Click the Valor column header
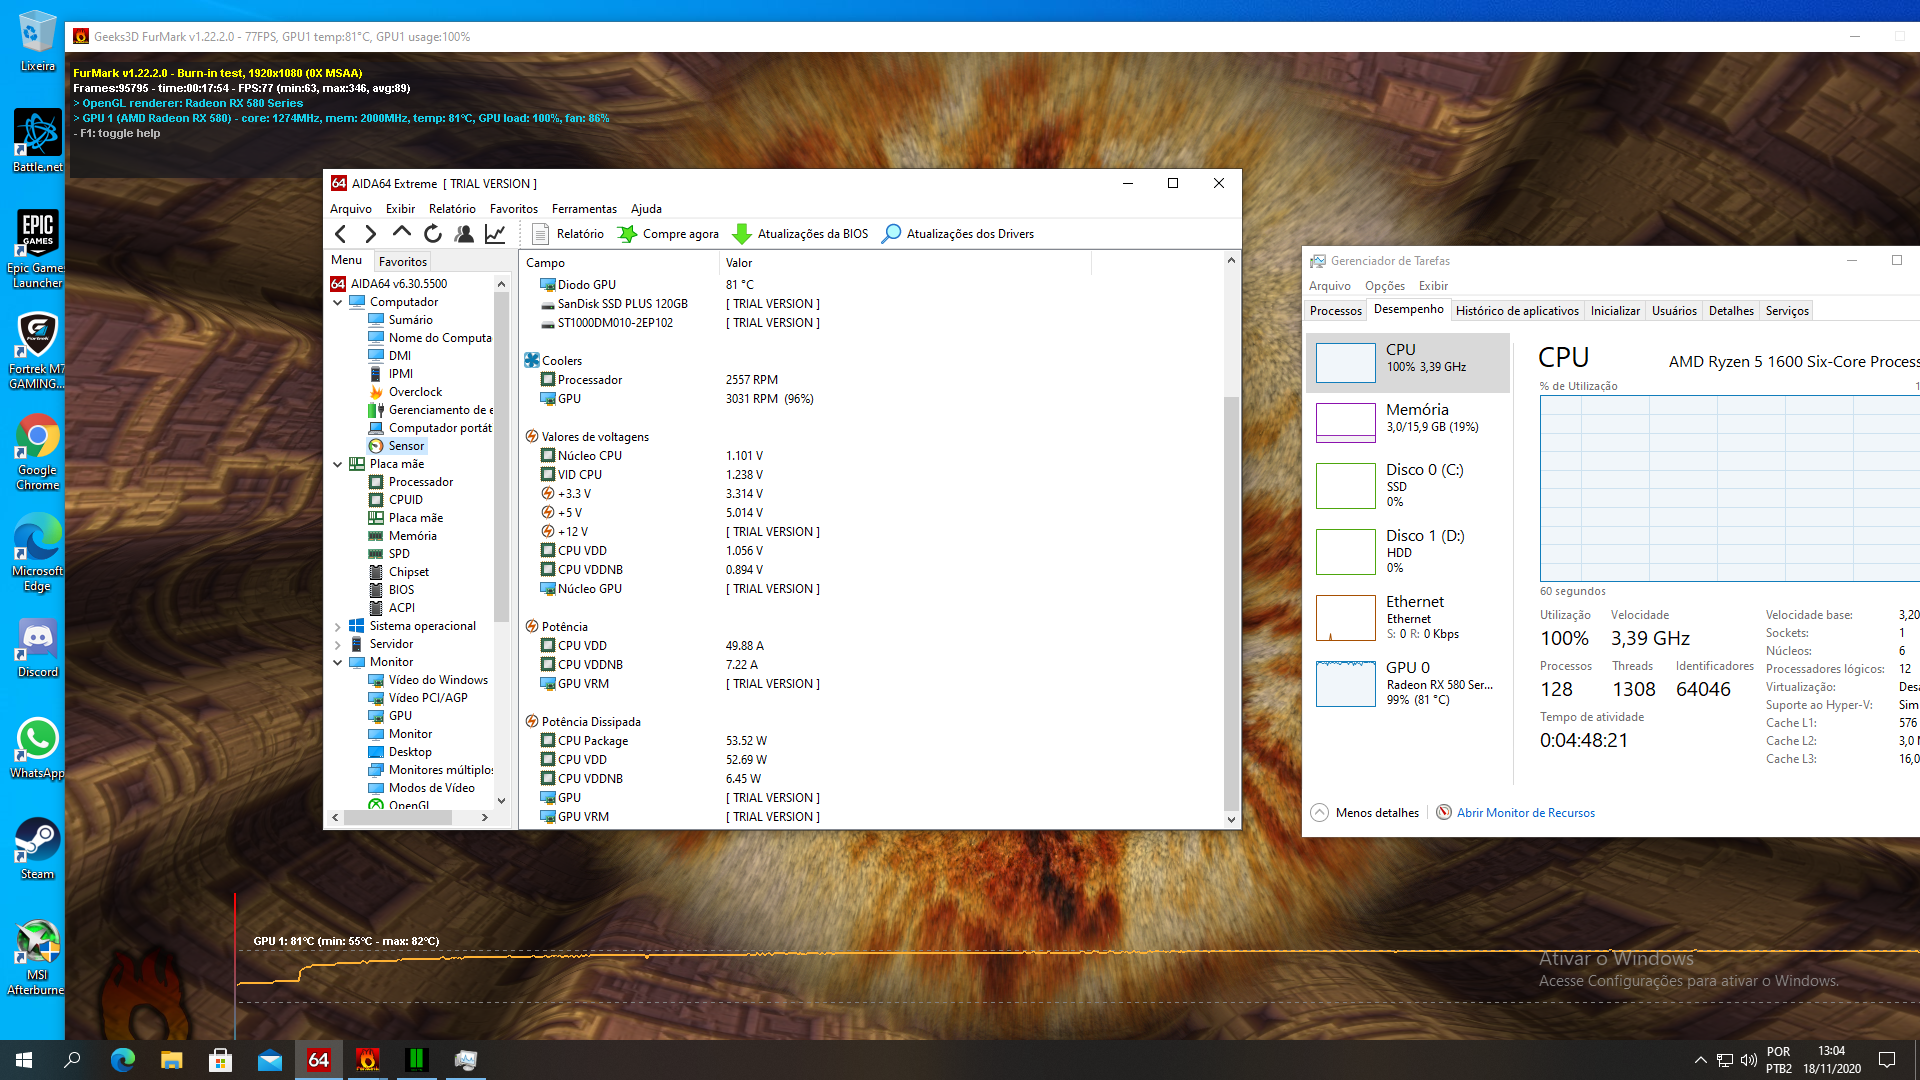The height and width of the screenshot is (1080, 1920). coord(905,263)
